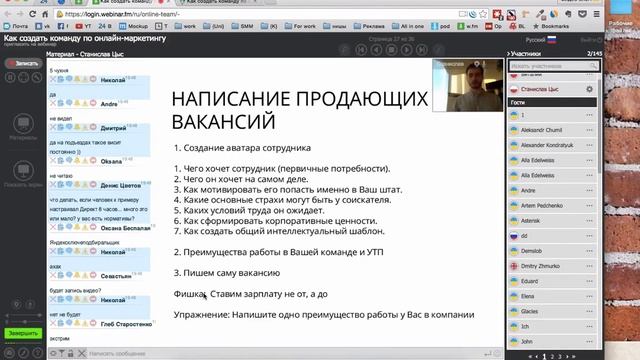Image resolution: width=640 pixels, height=360 pixels.
Task: Click the pencil icon at sidebar bottom
Action: (x=23, y=353)
